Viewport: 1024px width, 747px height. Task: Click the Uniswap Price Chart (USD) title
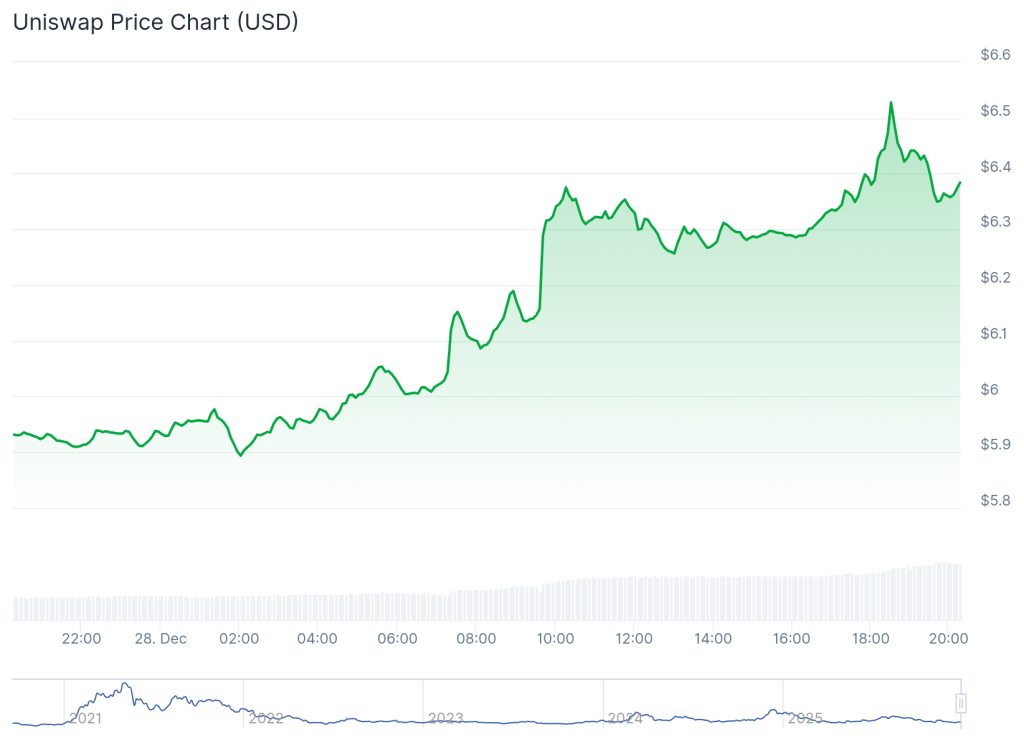(155, 22)
